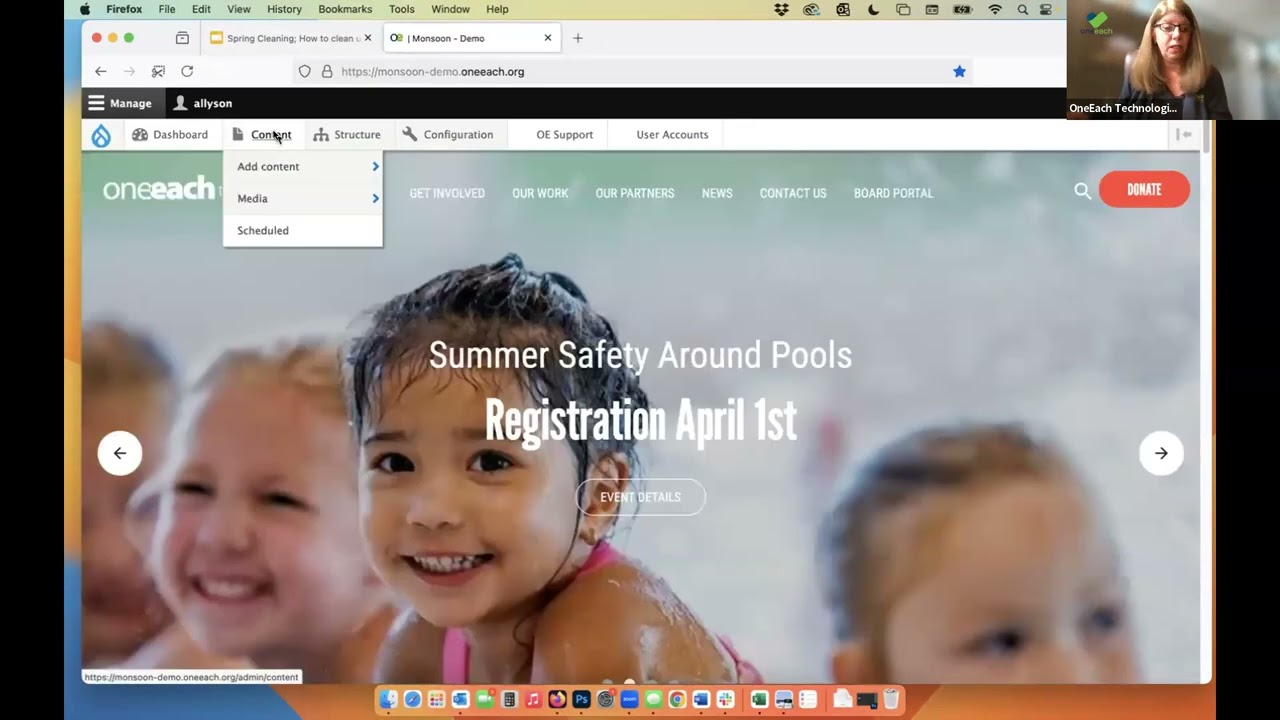Click the OneEach Technologies video thumbnail
The height and width of the screenshot is (720, 1280).
1173,60
